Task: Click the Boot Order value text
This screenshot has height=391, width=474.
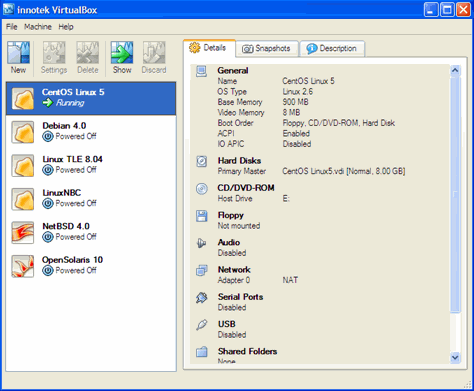Action: [x=339, y=123]
